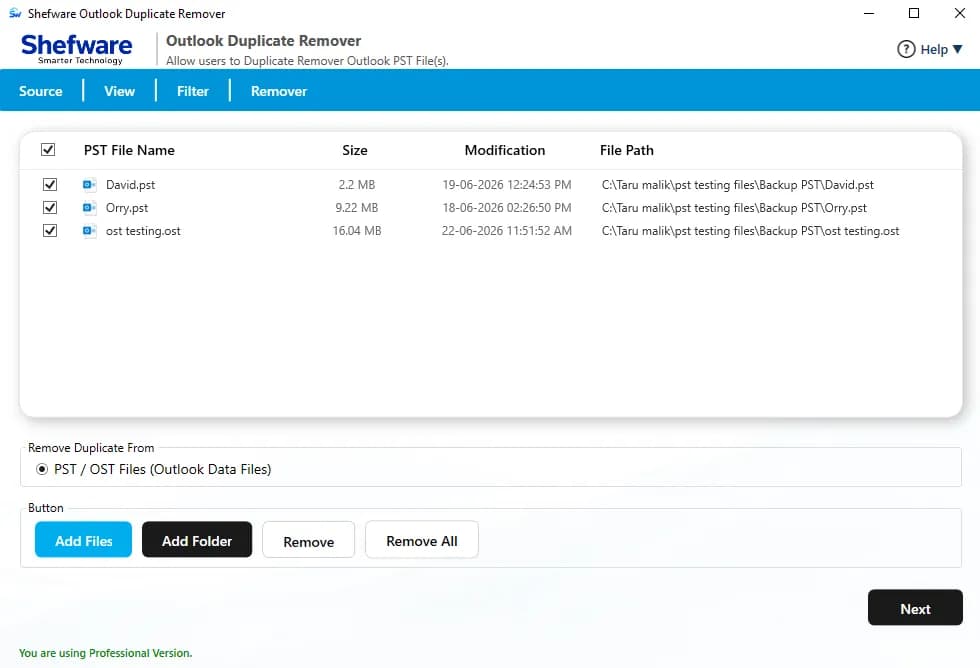Minimize the Shefware window
Viewport: 980px width, 668px height.
pyautogui.click(x=869, y=13)
